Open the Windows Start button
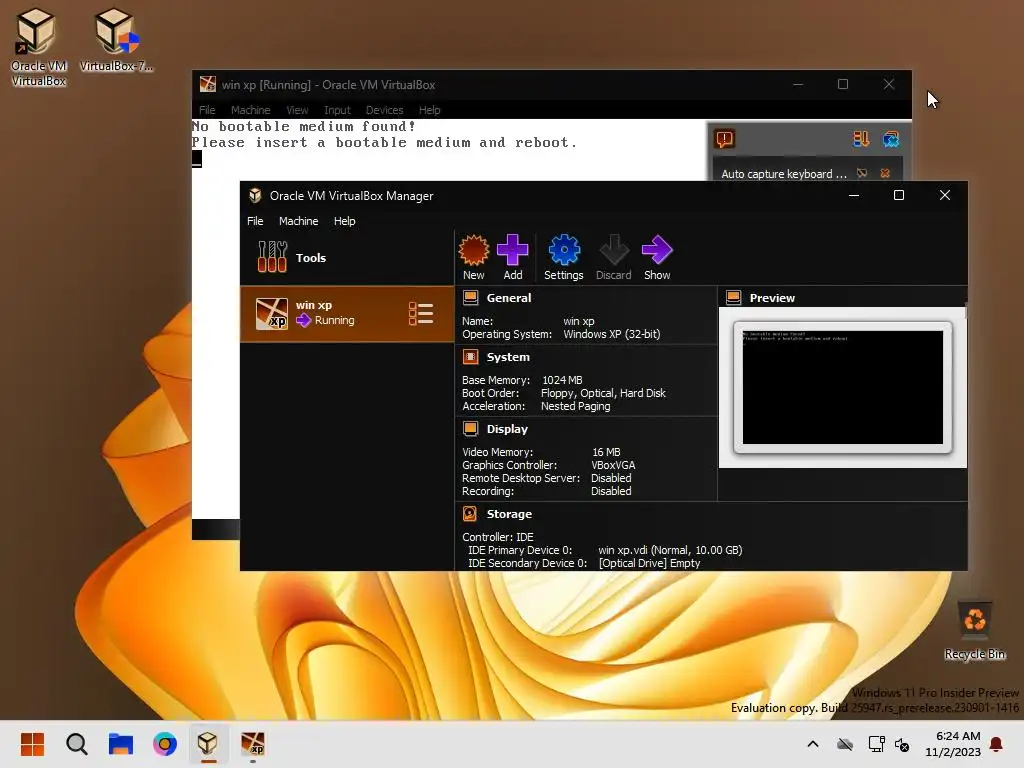 point(32,744)
